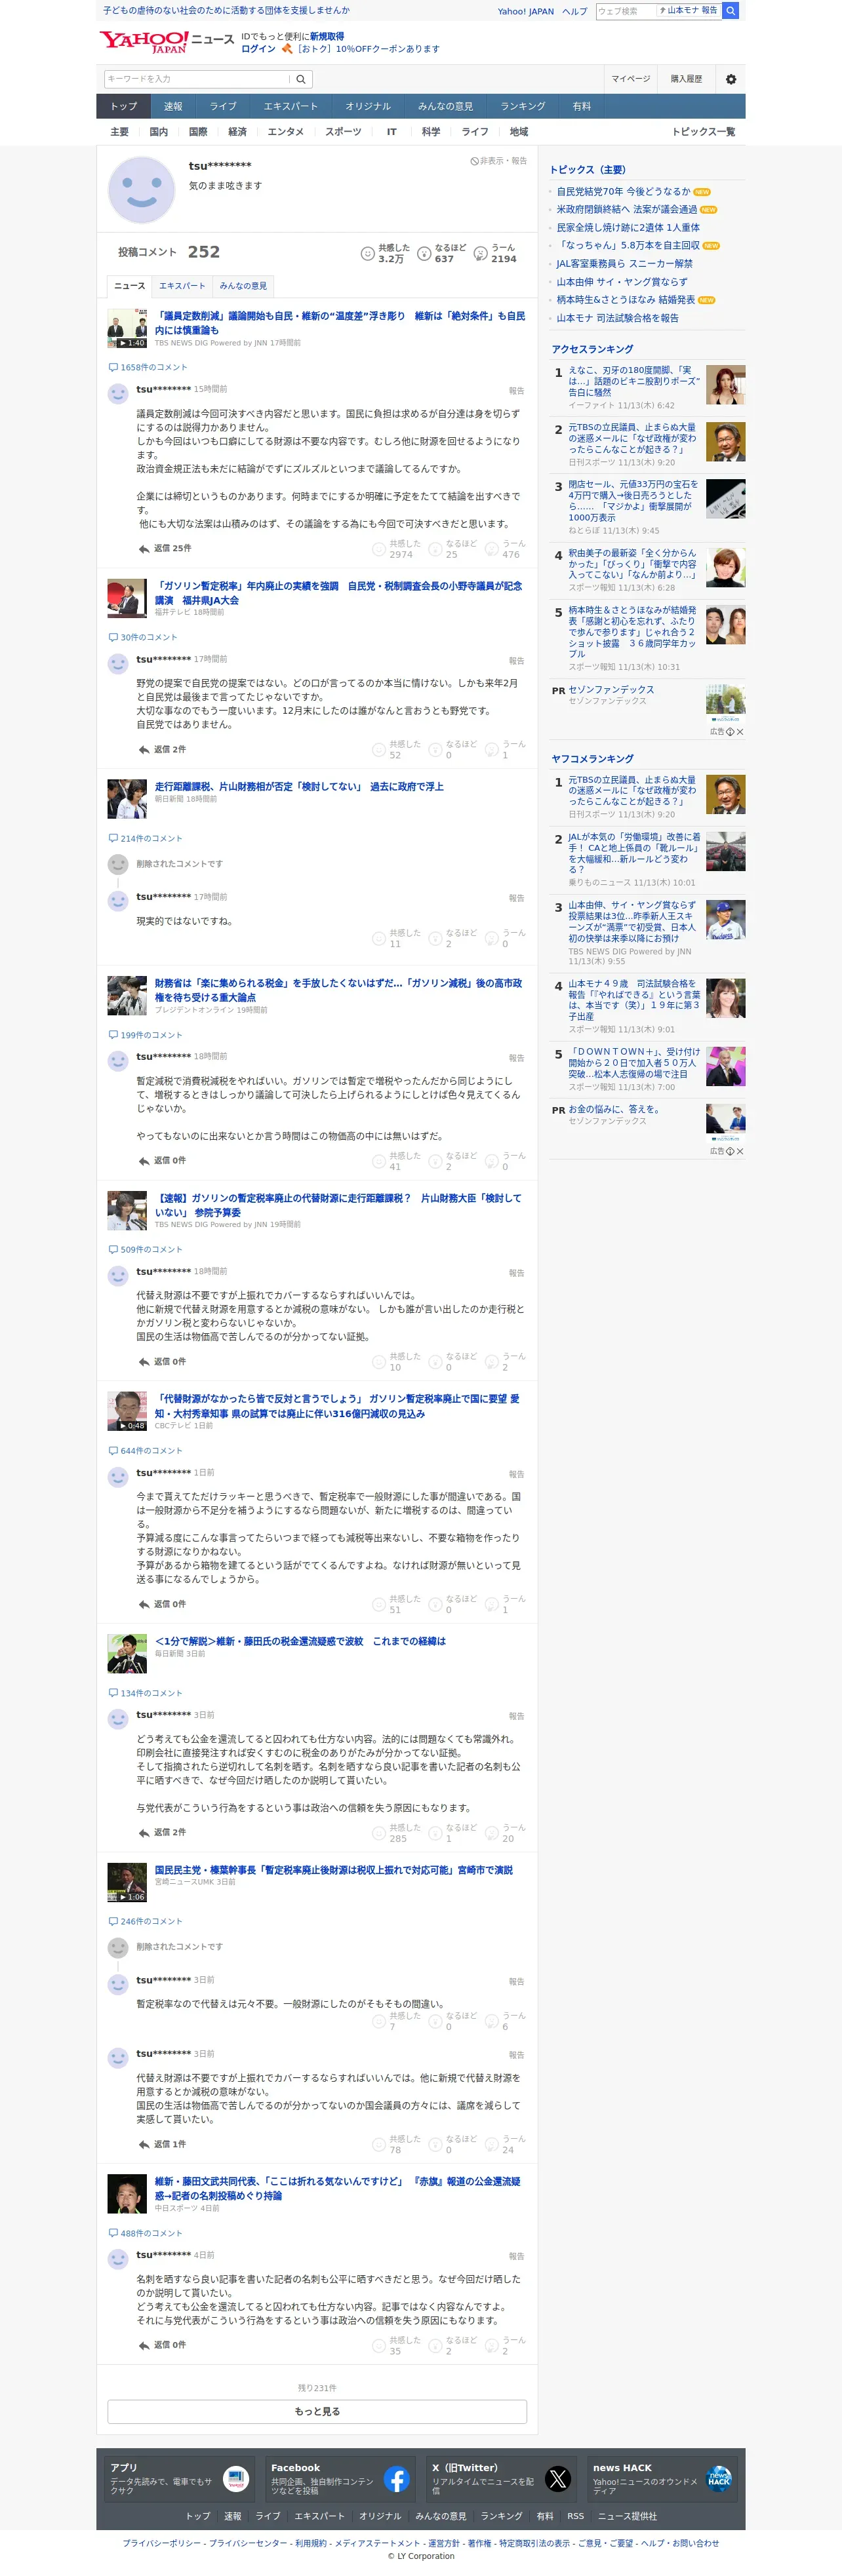This screenshot has height=2576, width=842.
Task: Click the Facebook icon in footer
Action: [396, 2478]
